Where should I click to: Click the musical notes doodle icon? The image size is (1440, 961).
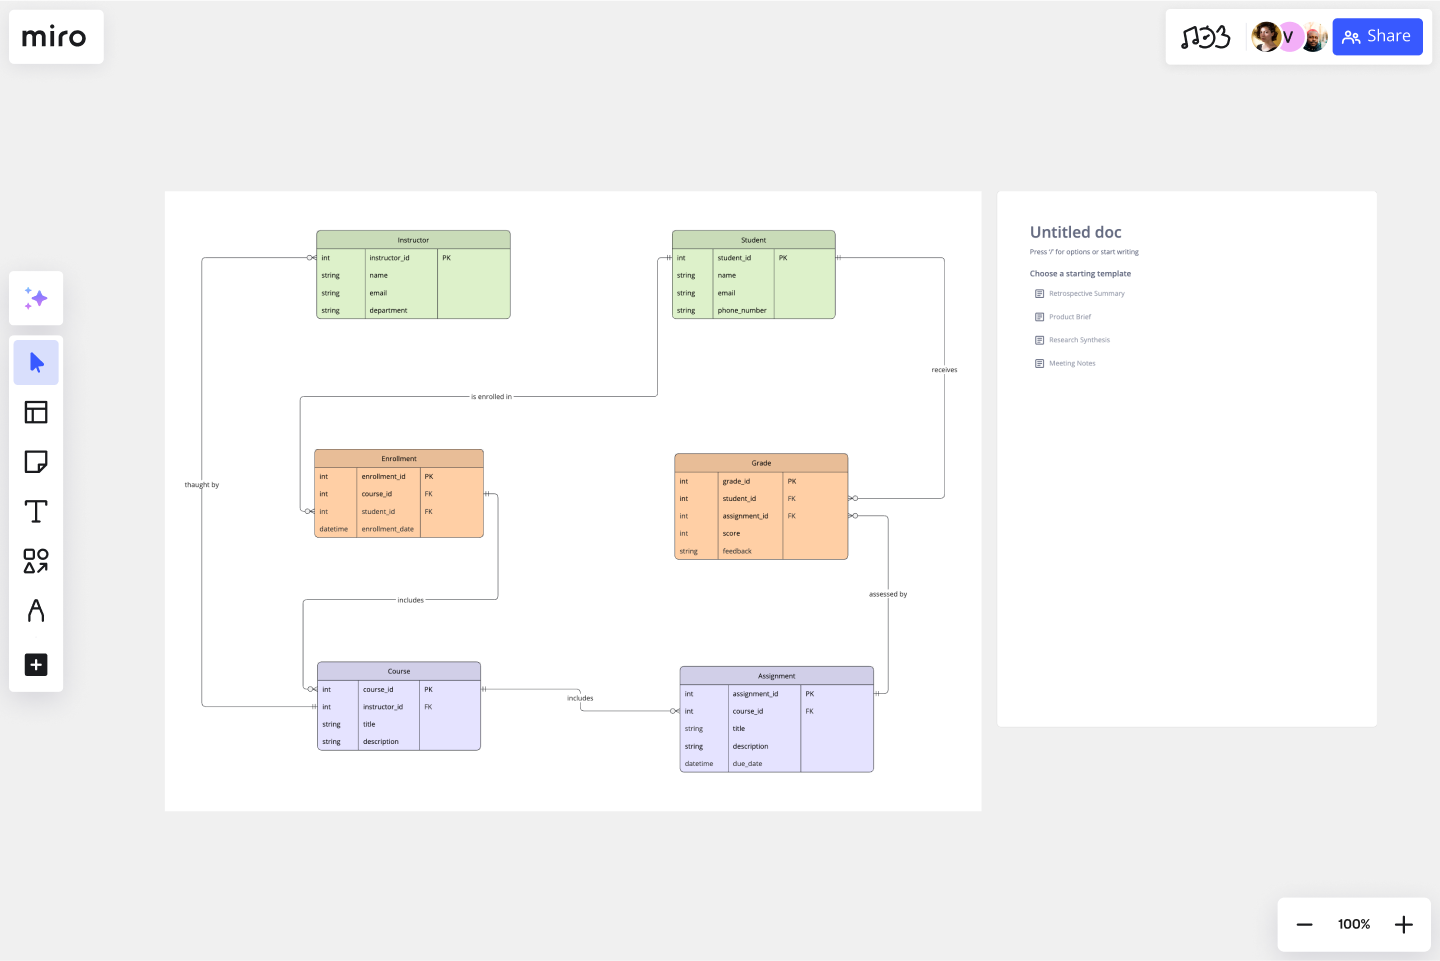tap(1190, 37)
